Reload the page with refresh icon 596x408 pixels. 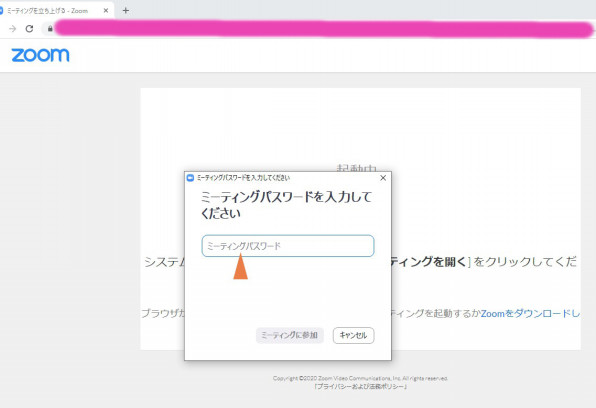point(29,29)
